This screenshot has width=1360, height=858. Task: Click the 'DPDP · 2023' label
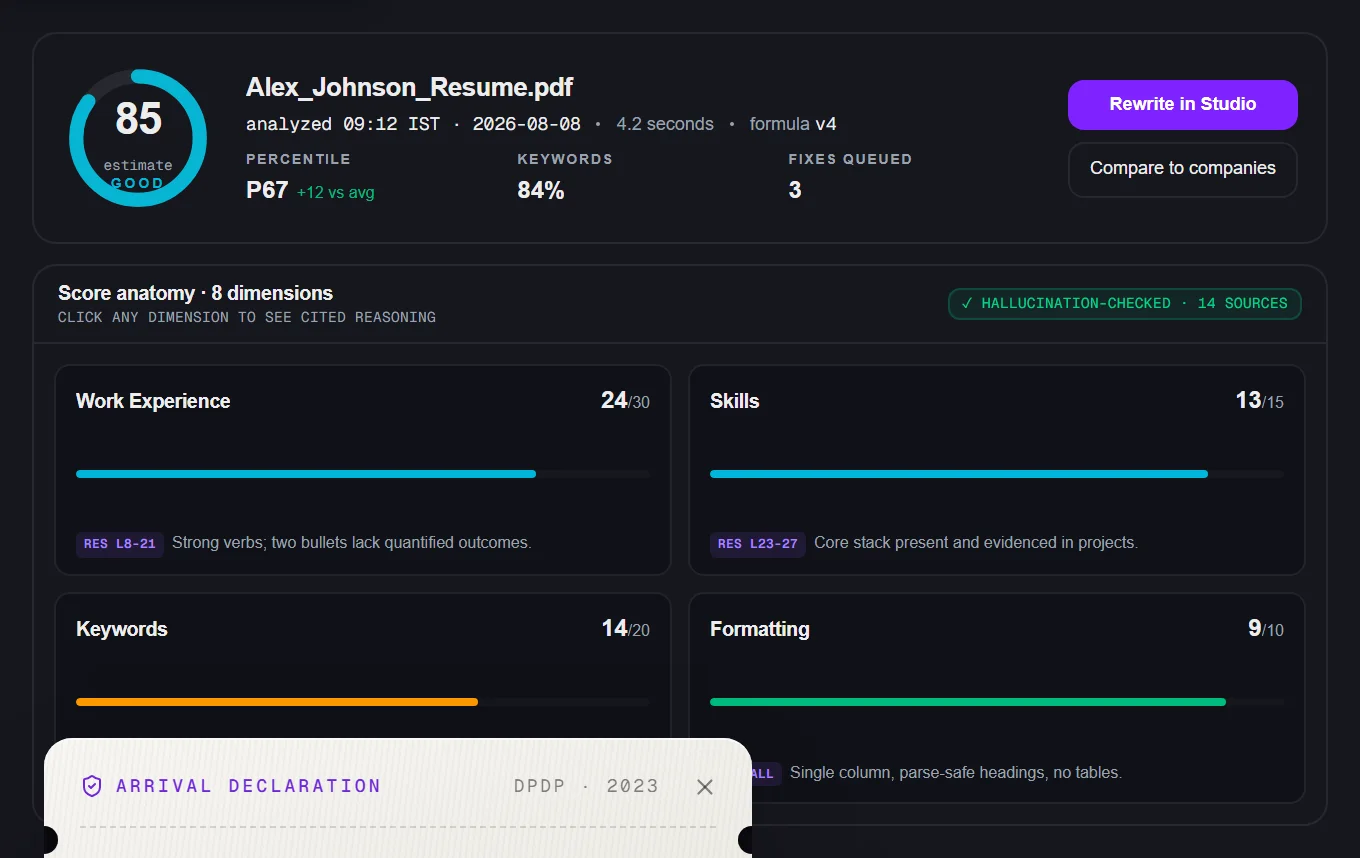click(x=586, y=786)
